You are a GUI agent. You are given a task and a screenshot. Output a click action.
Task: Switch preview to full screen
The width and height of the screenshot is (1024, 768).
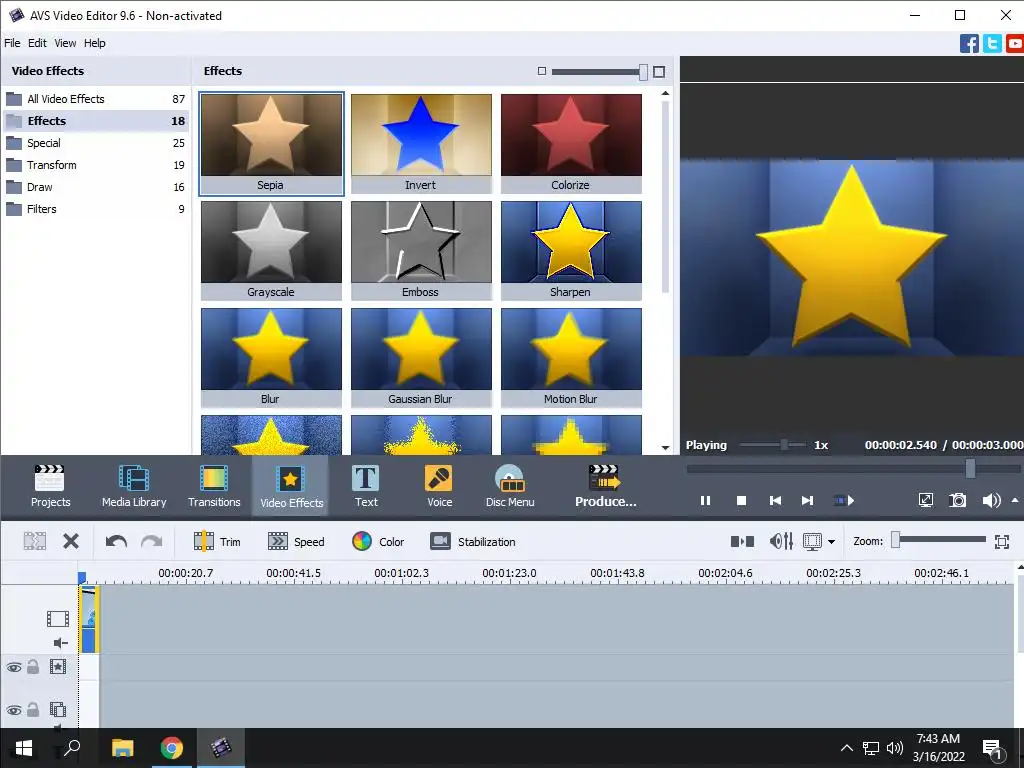925,501
